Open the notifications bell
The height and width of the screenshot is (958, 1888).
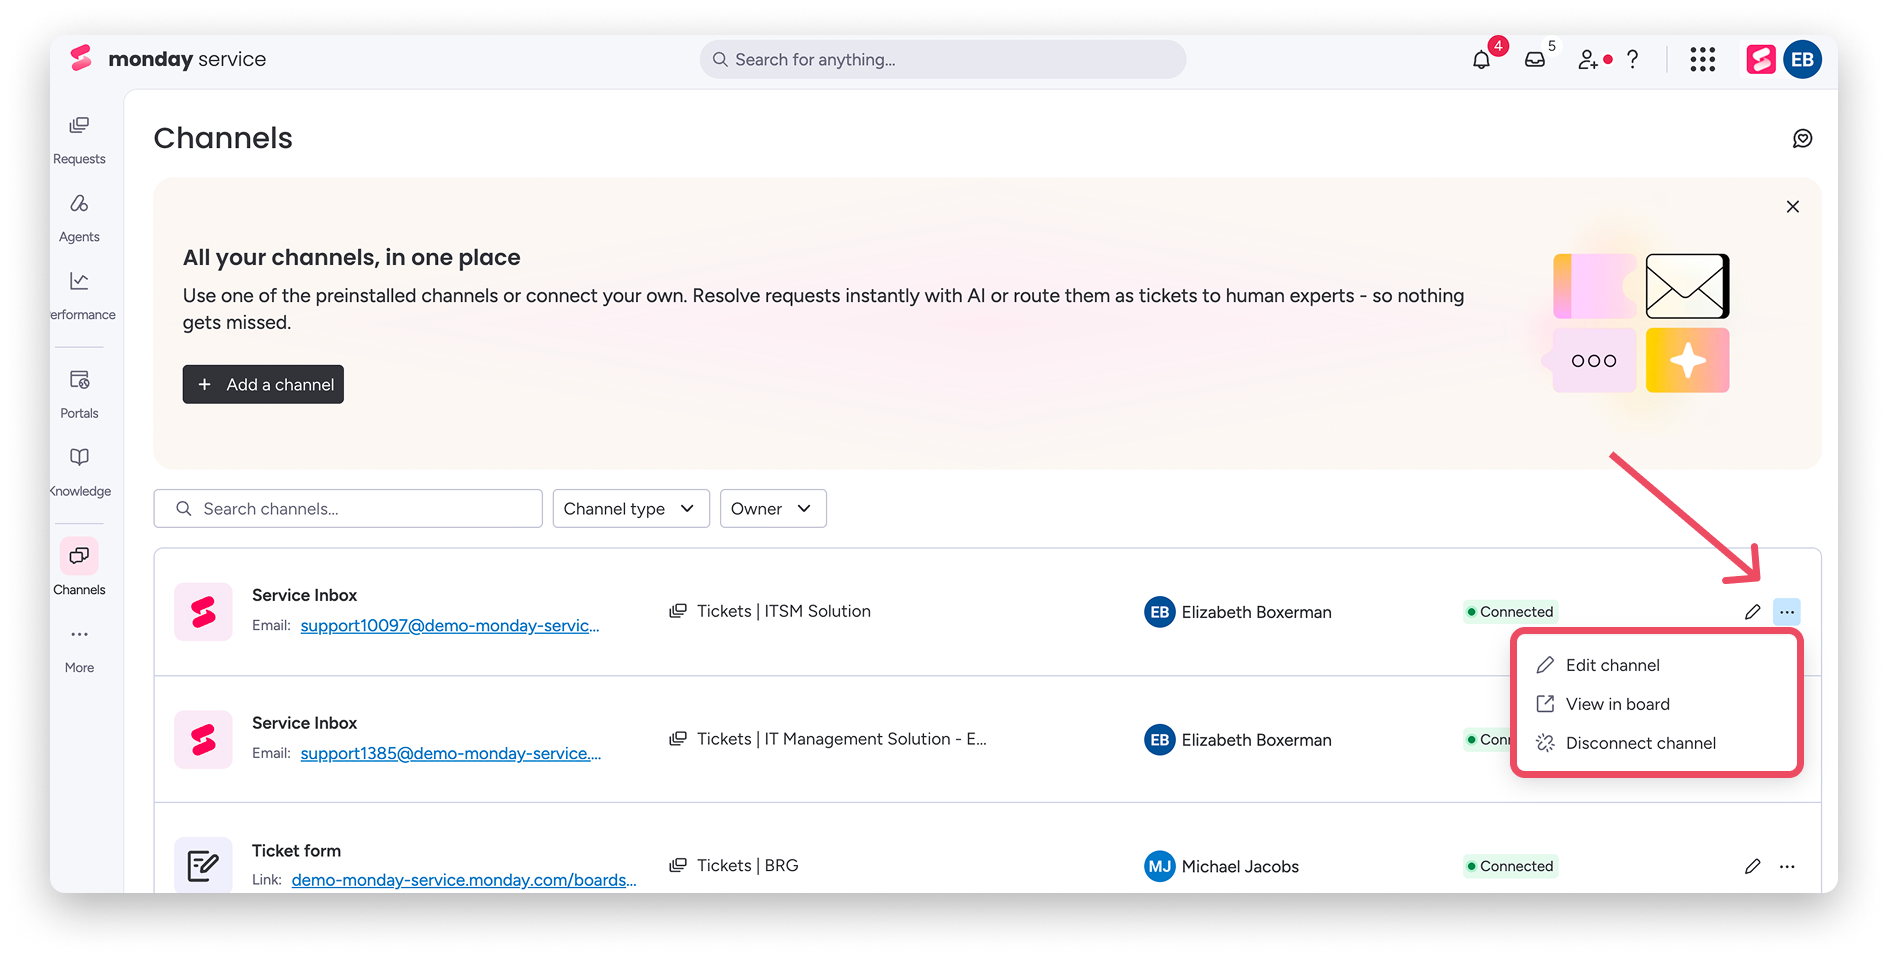(1481, 60)
